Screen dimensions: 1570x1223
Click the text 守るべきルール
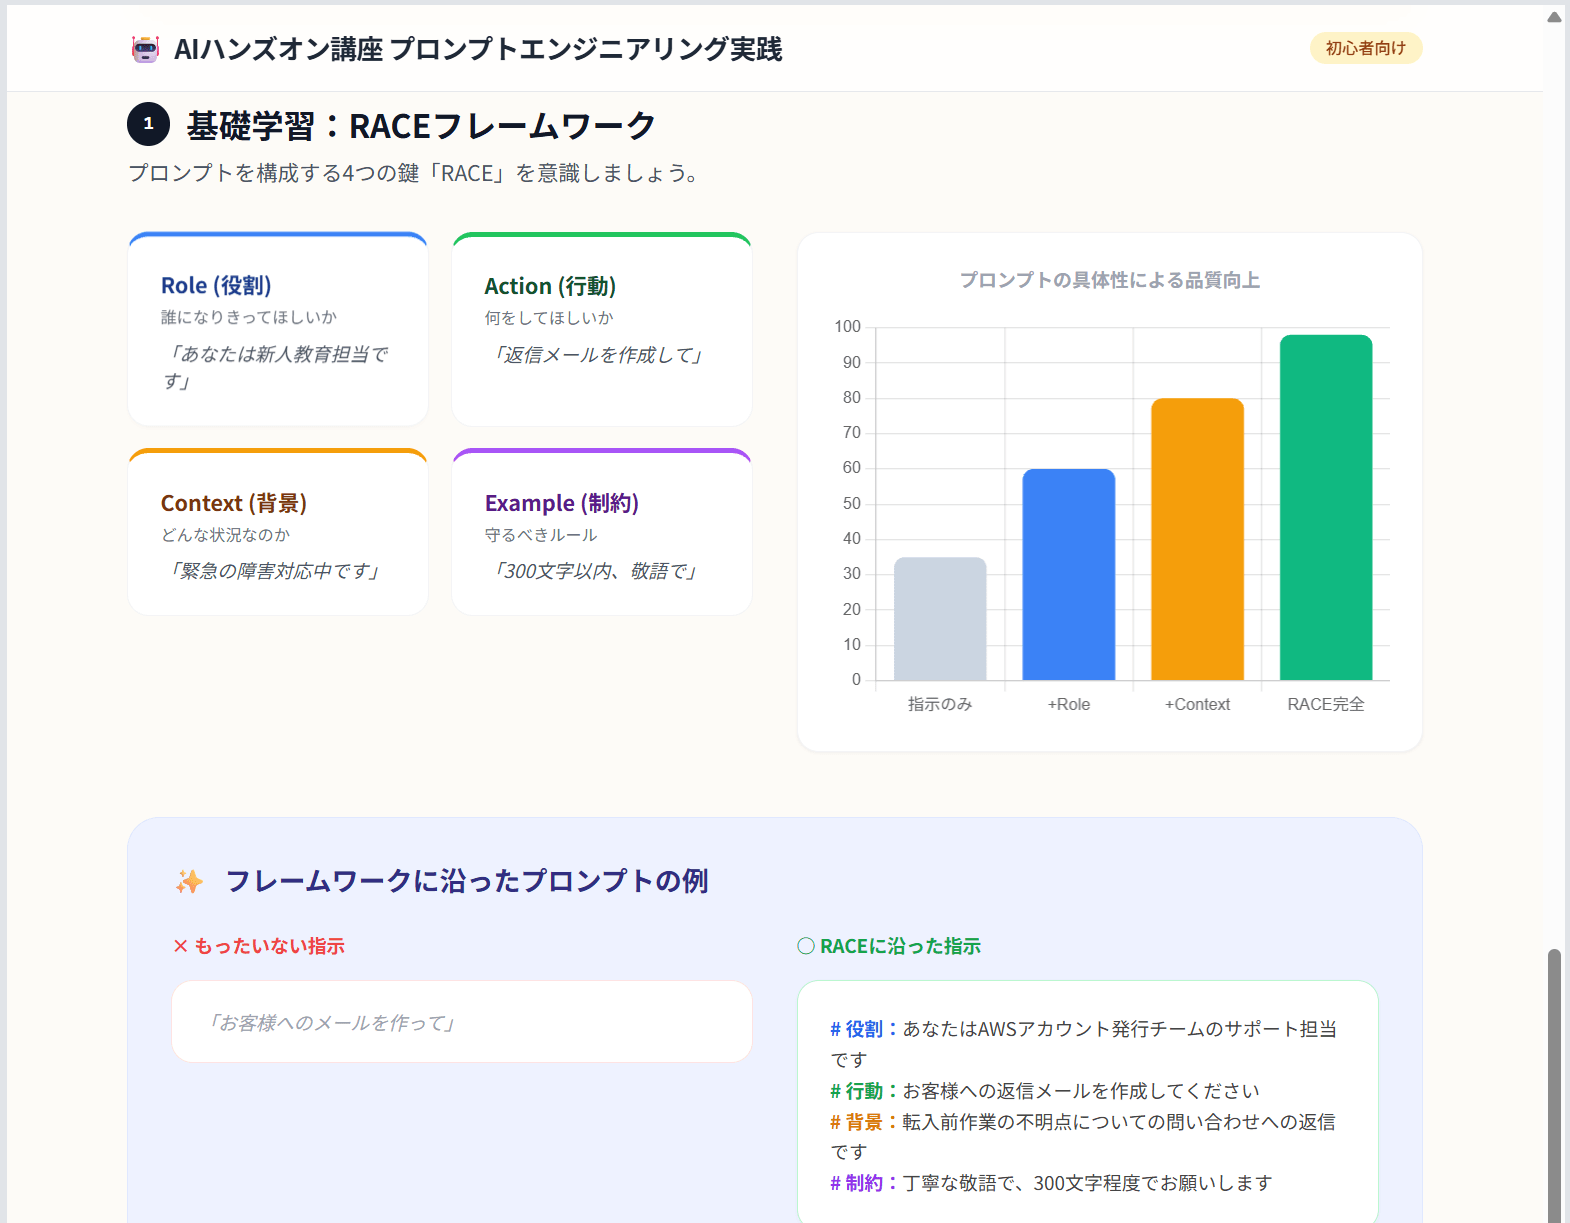coord(541,535)
